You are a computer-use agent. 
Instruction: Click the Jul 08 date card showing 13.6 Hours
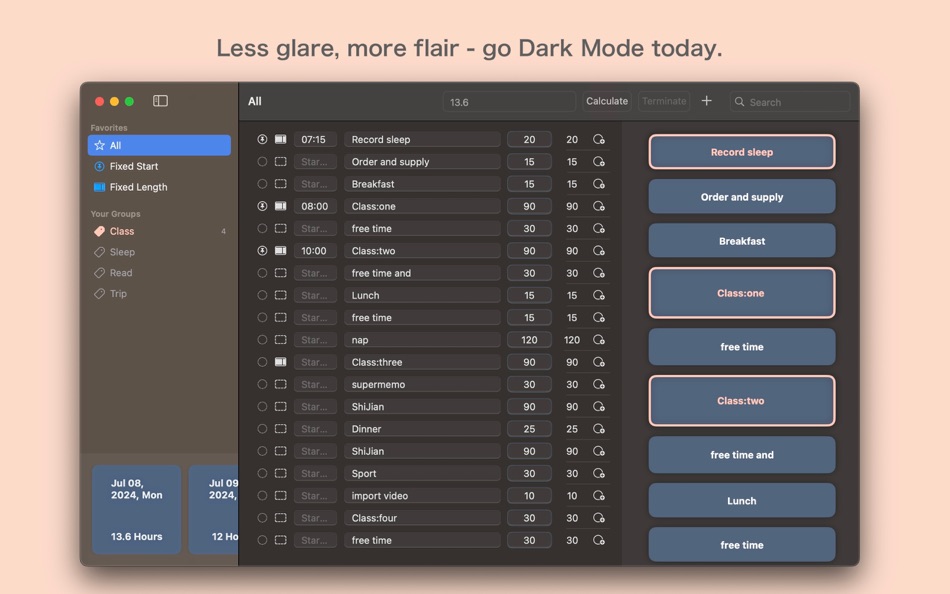pyautogui.click(x=136, y=510)
